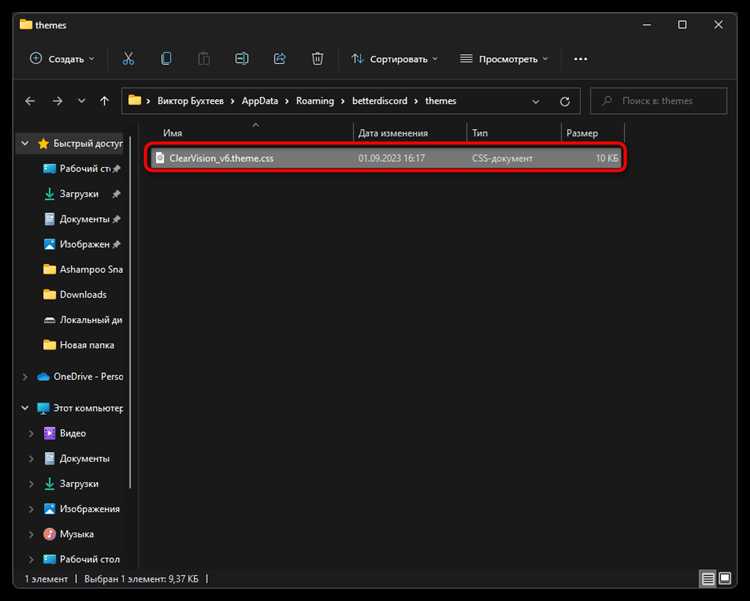Screen dimensions: 750x601
Task: Go forward with the right arrow
Action: coord(57,101)
